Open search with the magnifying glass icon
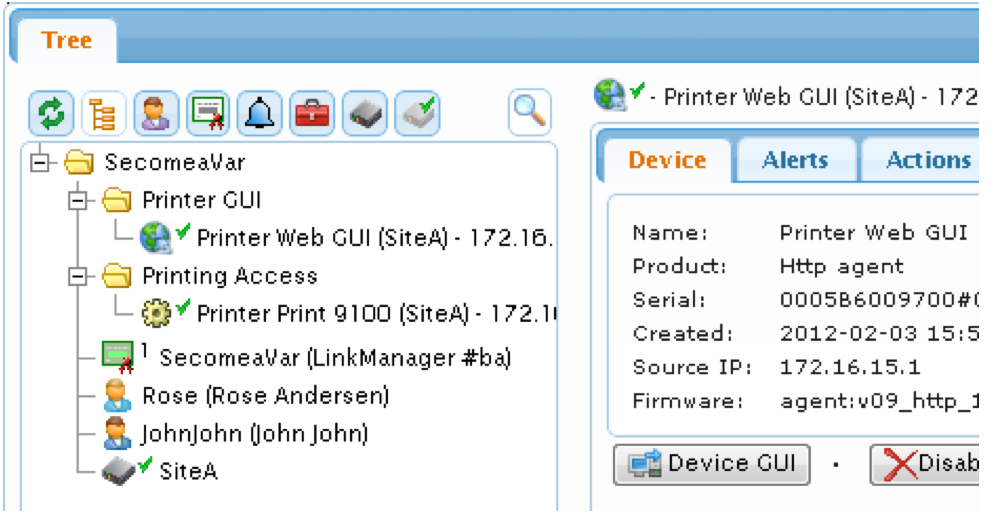Image resolution: width=991 pixels, height=512 pixels. pyautogui.click(x=530, y=113)
